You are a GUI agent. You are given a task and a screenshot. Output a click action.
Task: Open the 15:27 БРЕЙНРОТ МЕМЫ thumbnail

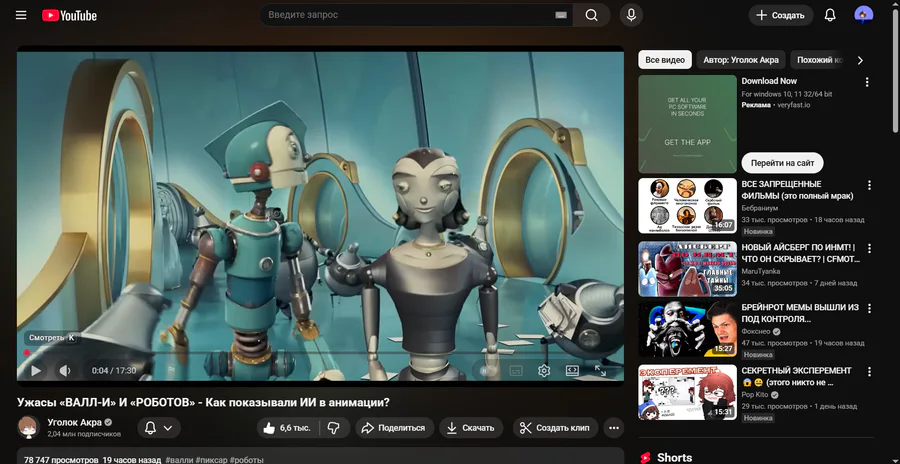pos(687,329)
